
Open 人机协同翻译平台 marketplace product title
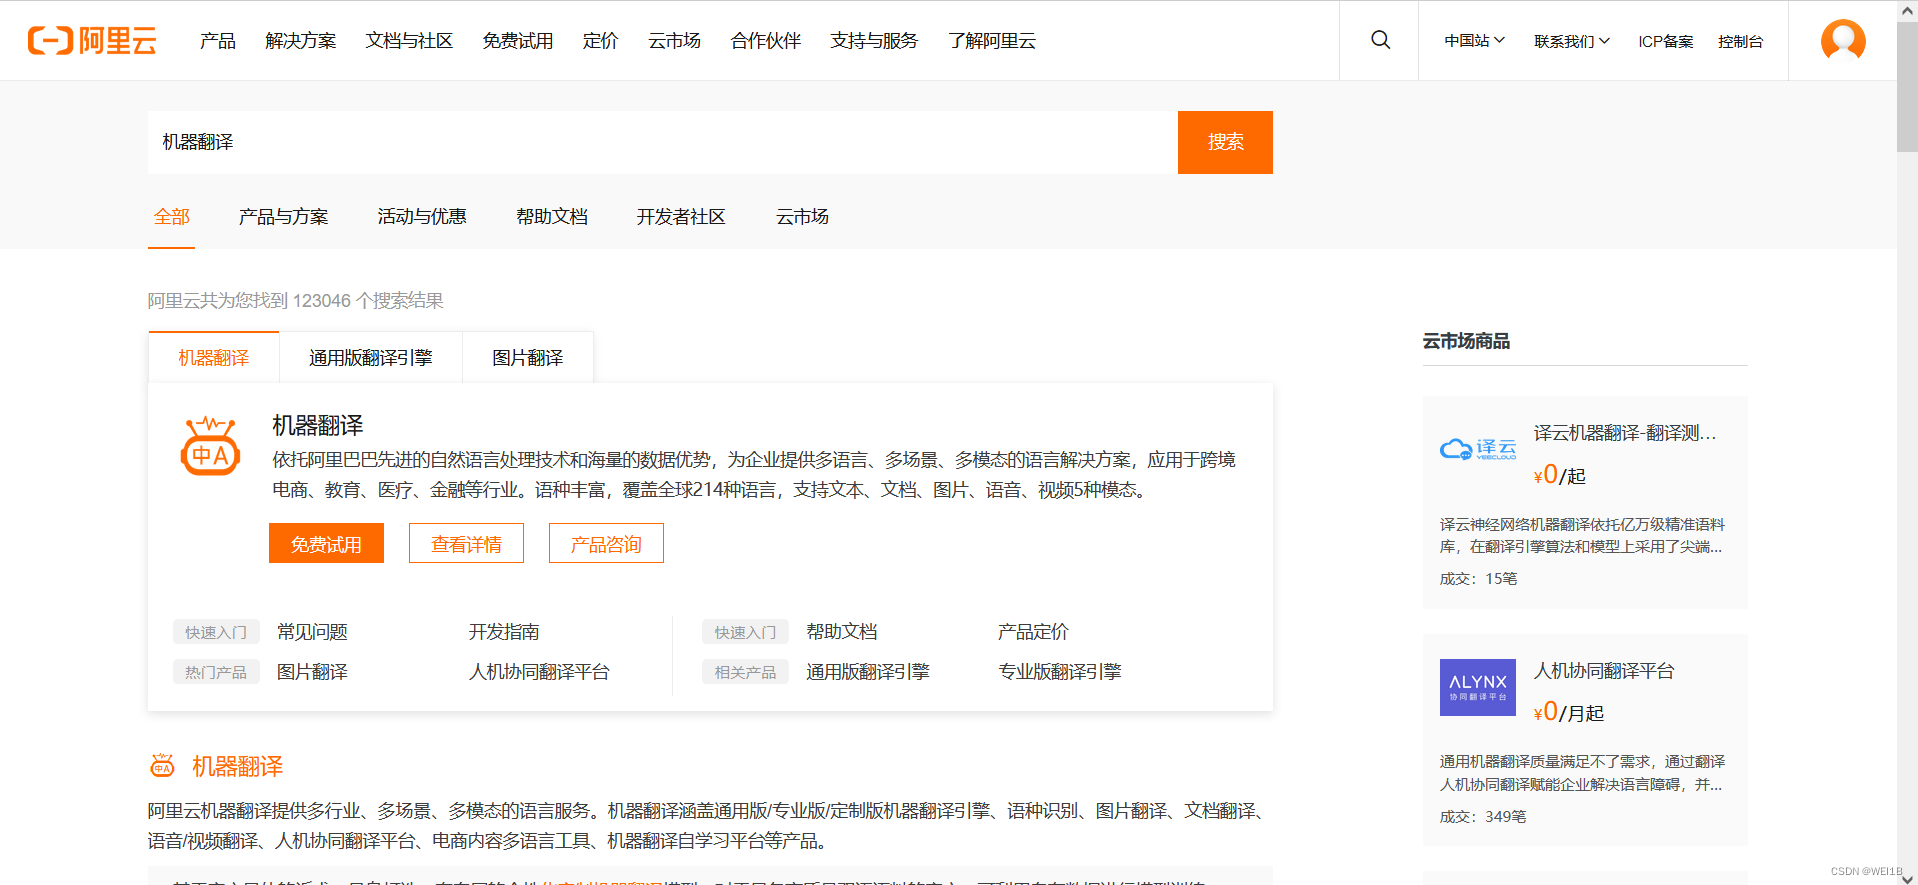[1604, 671]
